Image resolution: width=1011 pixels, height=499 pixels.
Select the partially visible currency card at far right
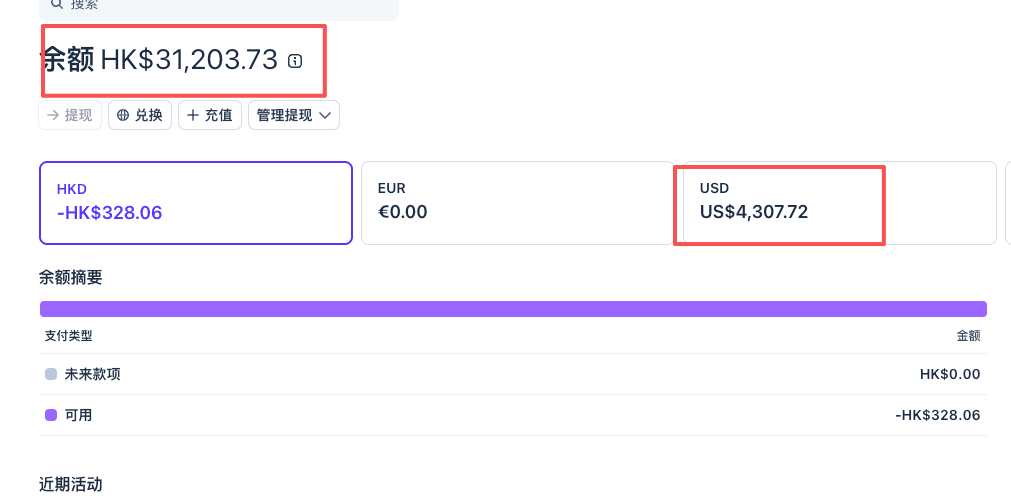(x=1008, y=203)
